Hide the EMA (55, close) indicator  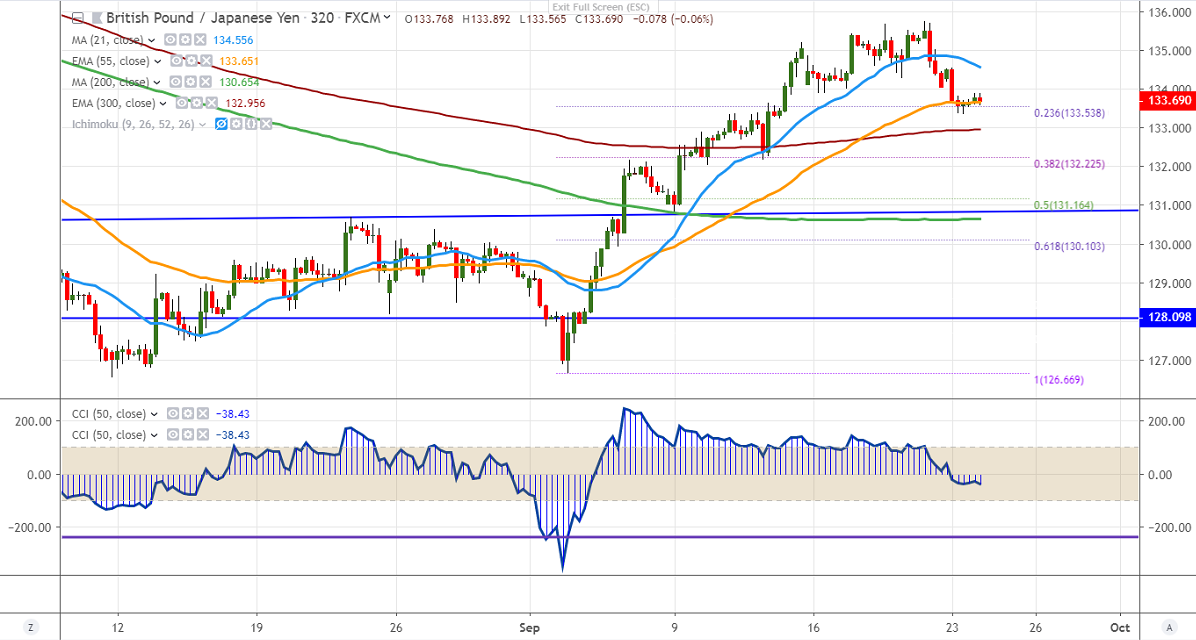point(177,61)
